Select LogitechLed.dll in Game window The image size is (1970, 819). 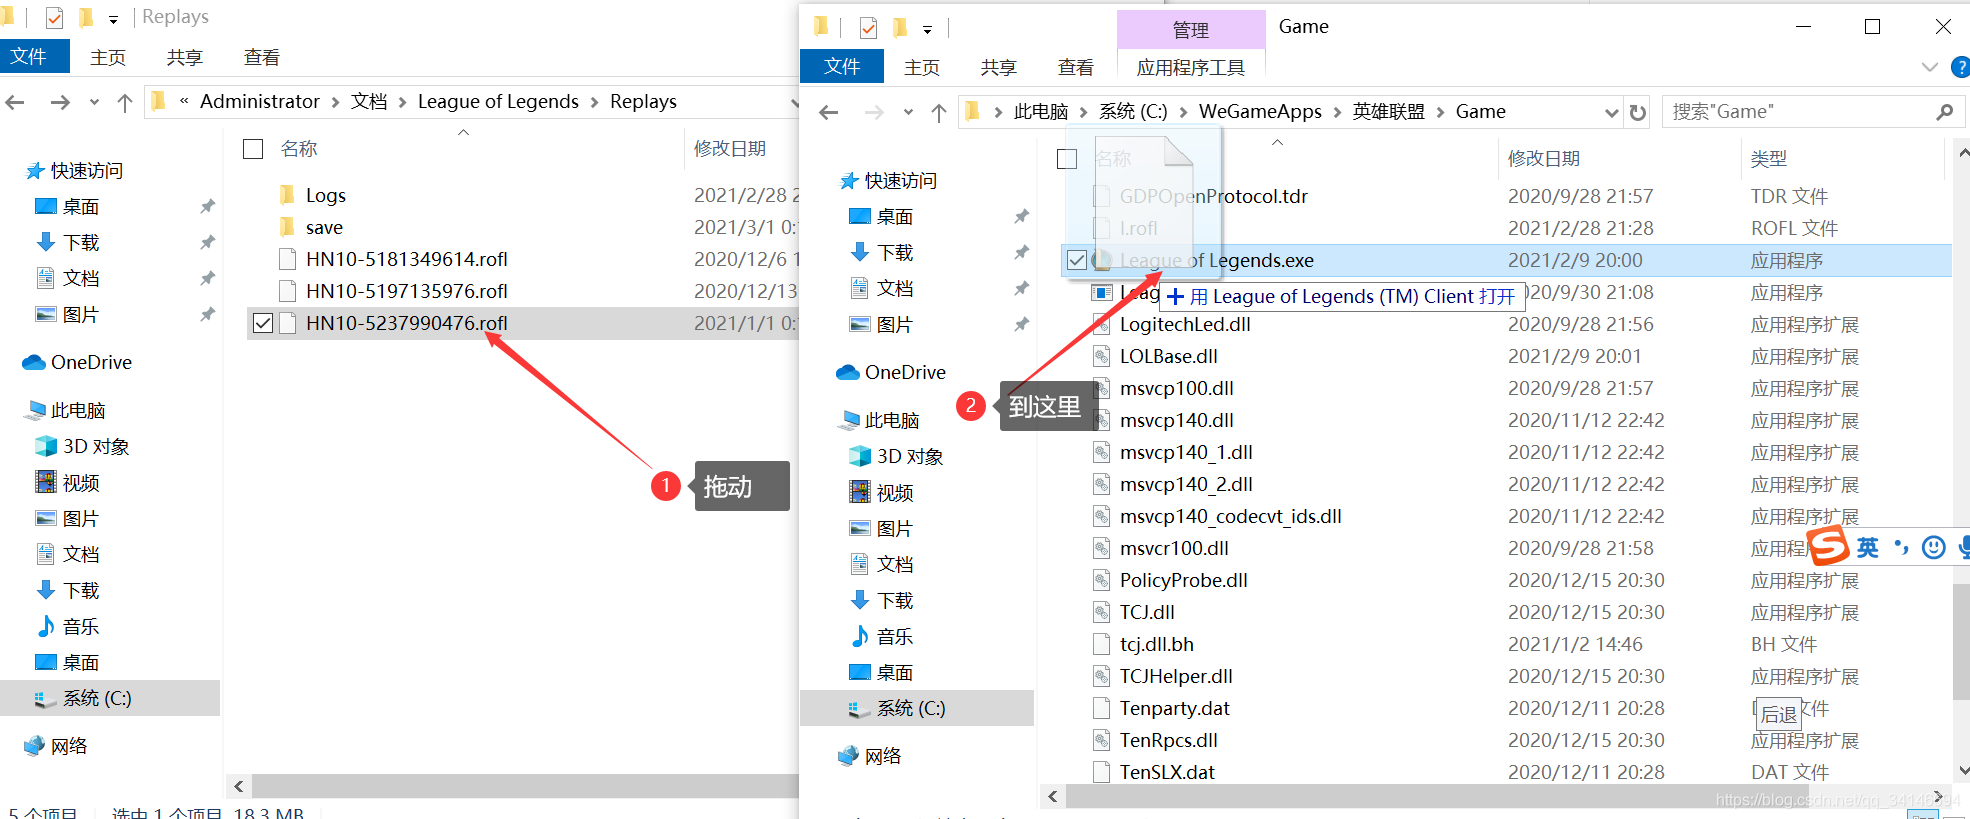point(1185,324)
